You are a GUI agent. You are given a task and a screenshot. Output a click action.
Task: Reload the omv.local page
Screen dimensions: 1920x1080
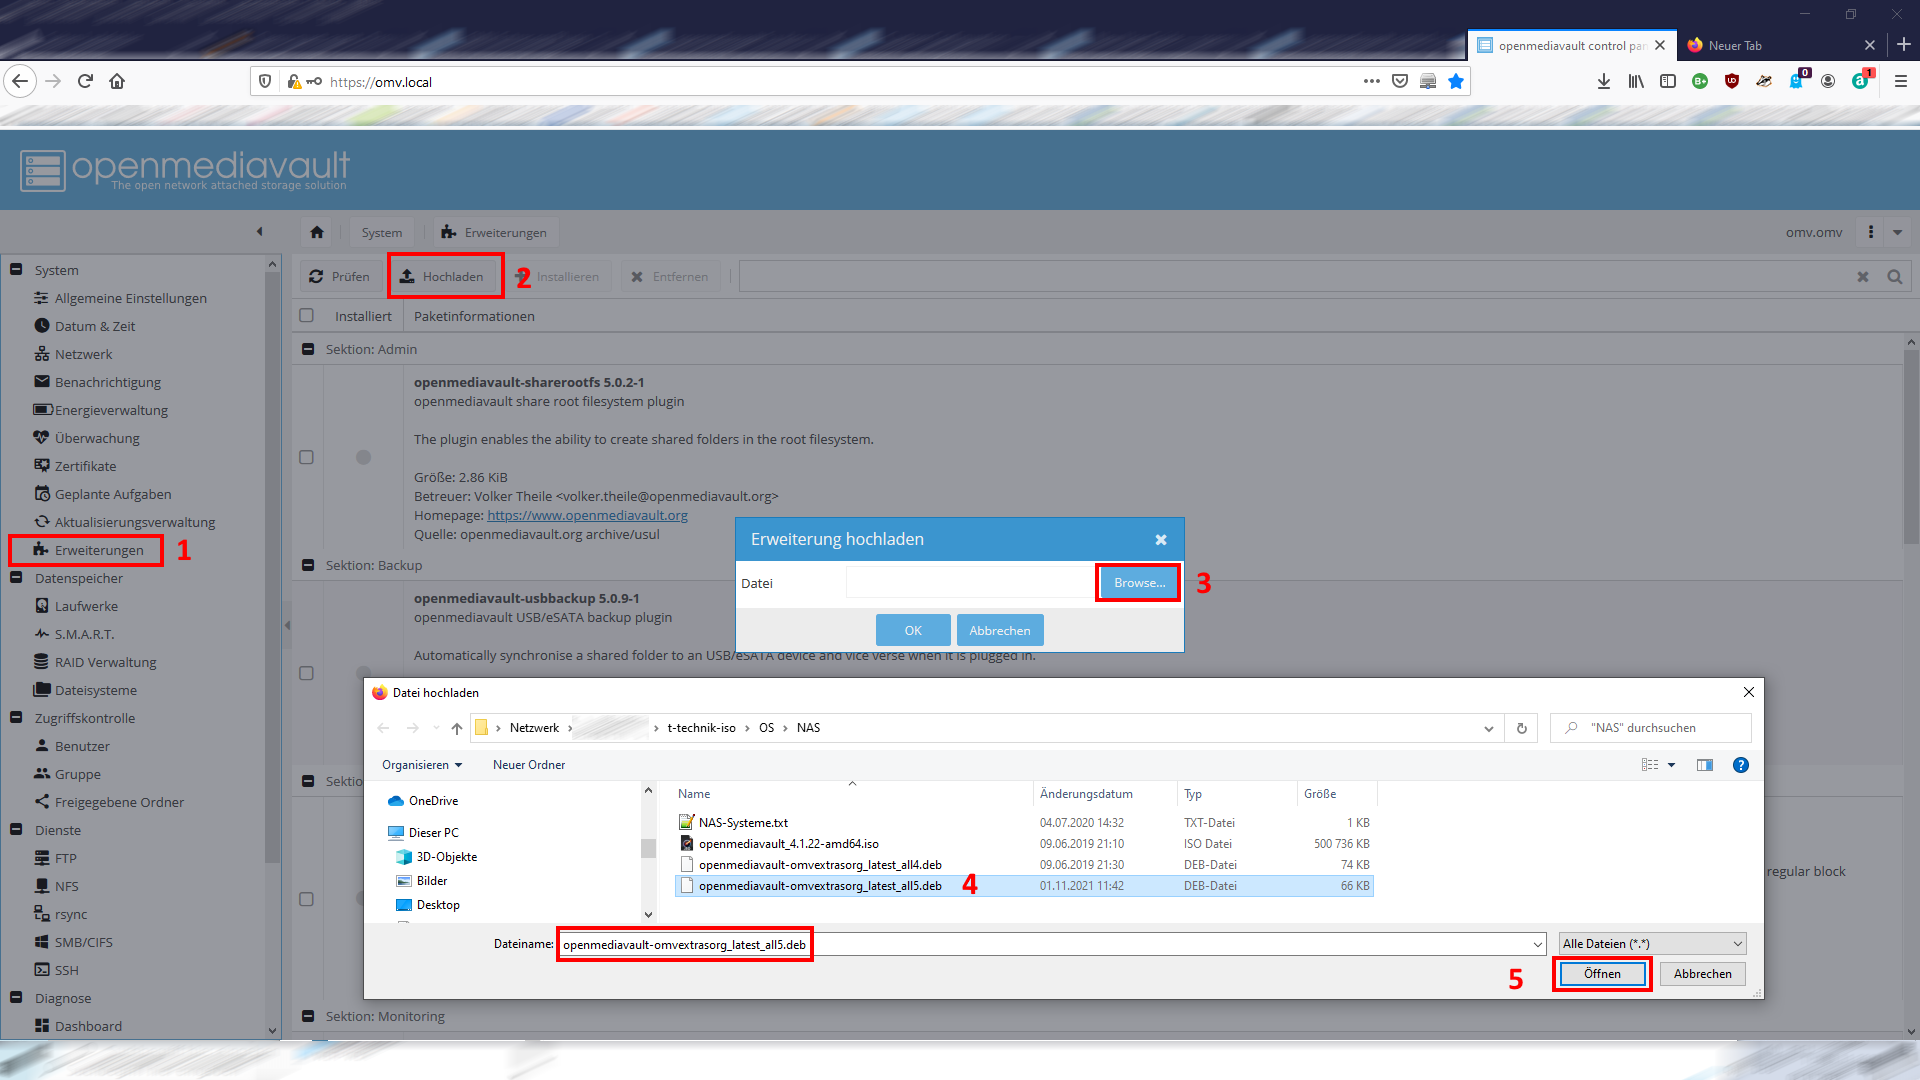[x=85, y=81]
